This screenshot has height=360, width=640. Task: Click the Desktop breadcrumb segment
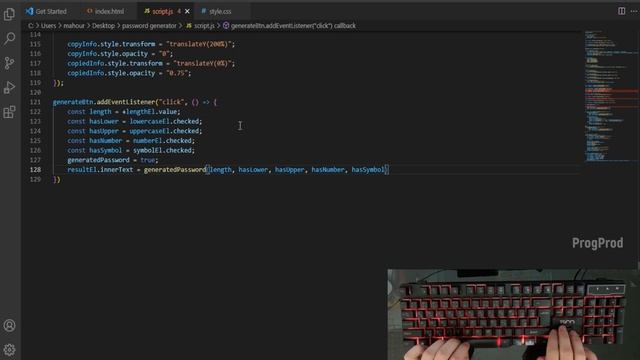click(103, 26)
